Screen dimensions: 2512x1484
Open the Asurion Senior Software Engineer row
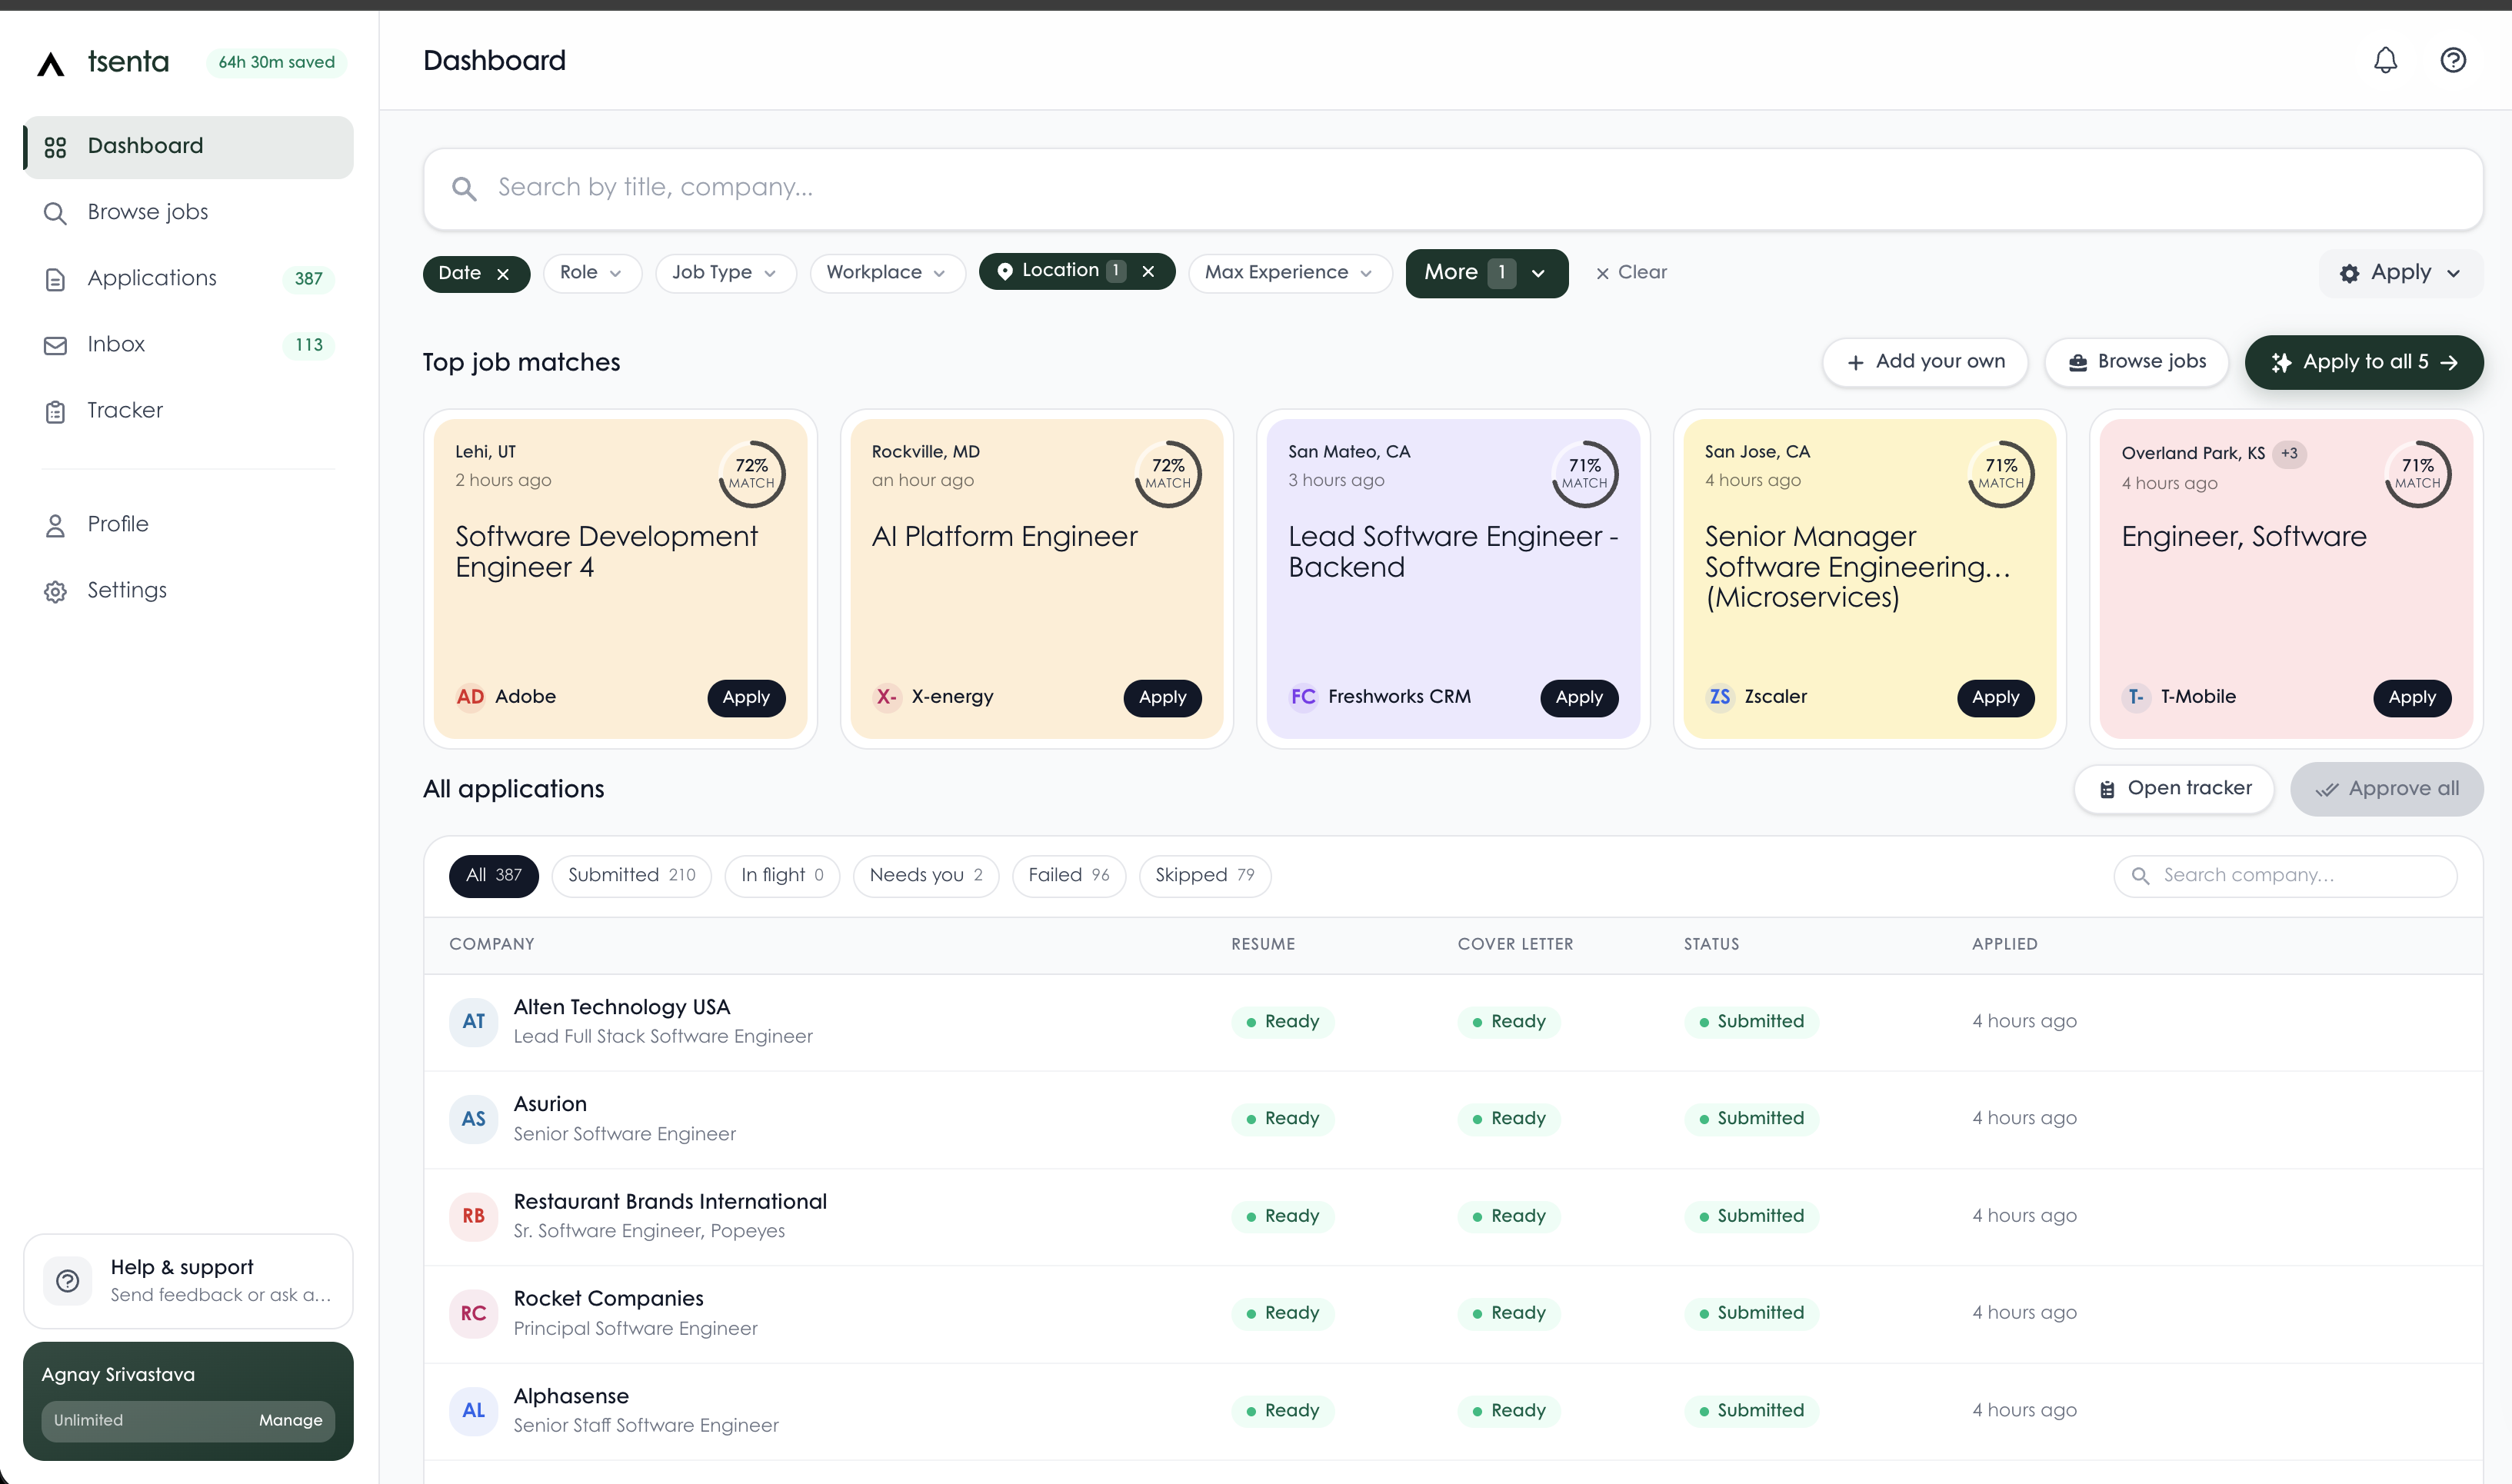(x=1453, y=1119)
